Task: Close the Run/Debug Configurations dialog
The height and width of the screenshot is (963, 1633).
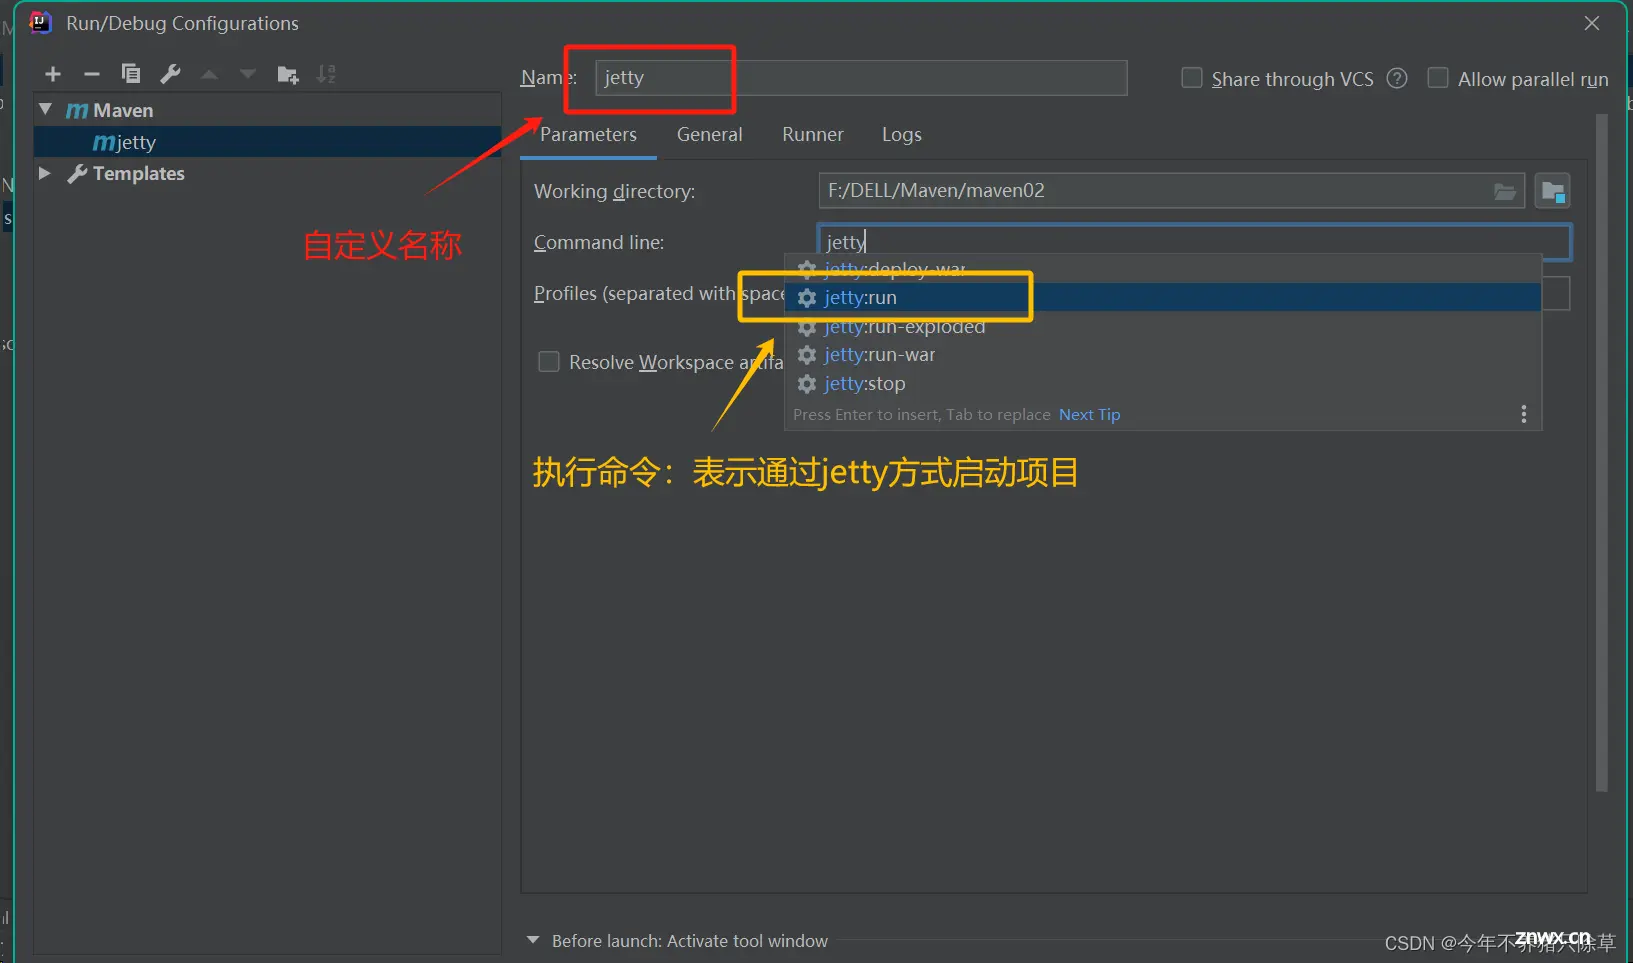Action: point(1592,23)
